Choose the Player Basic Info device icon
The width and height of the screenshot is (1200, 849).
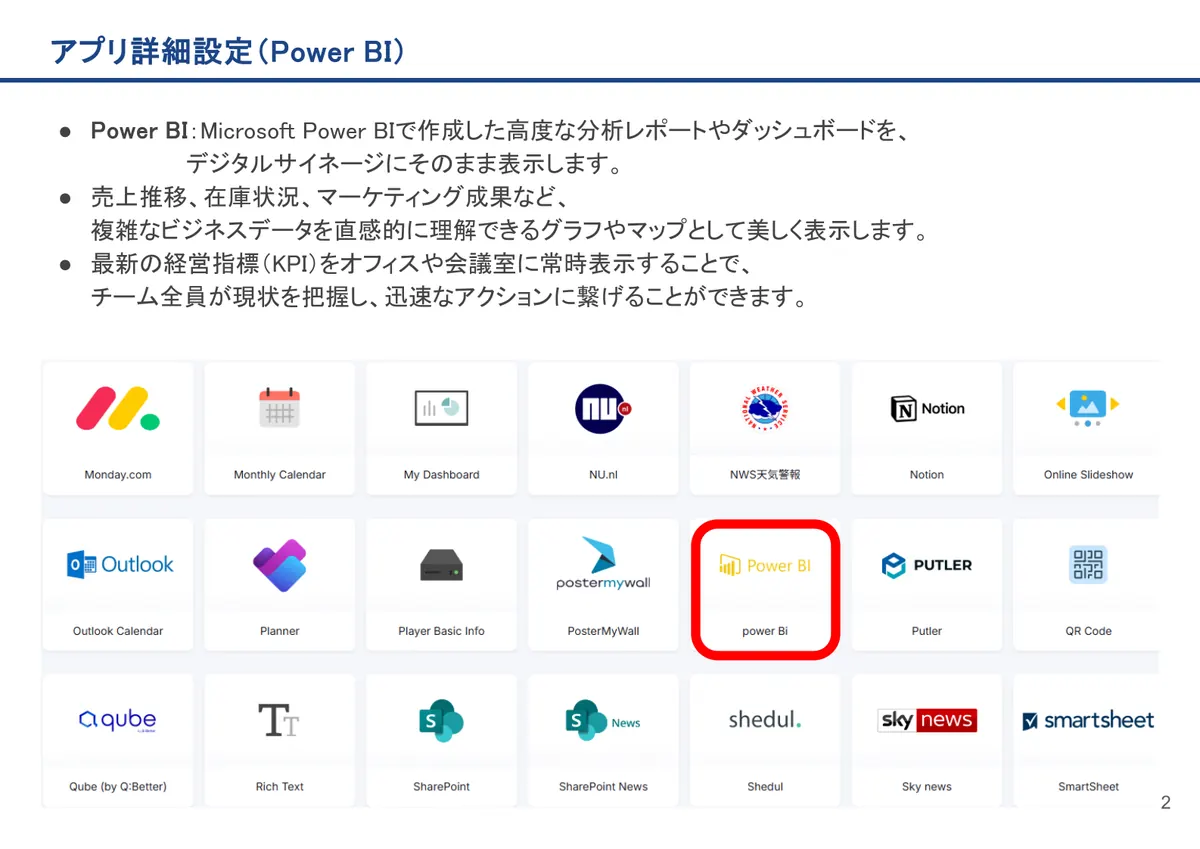(441, 566)
